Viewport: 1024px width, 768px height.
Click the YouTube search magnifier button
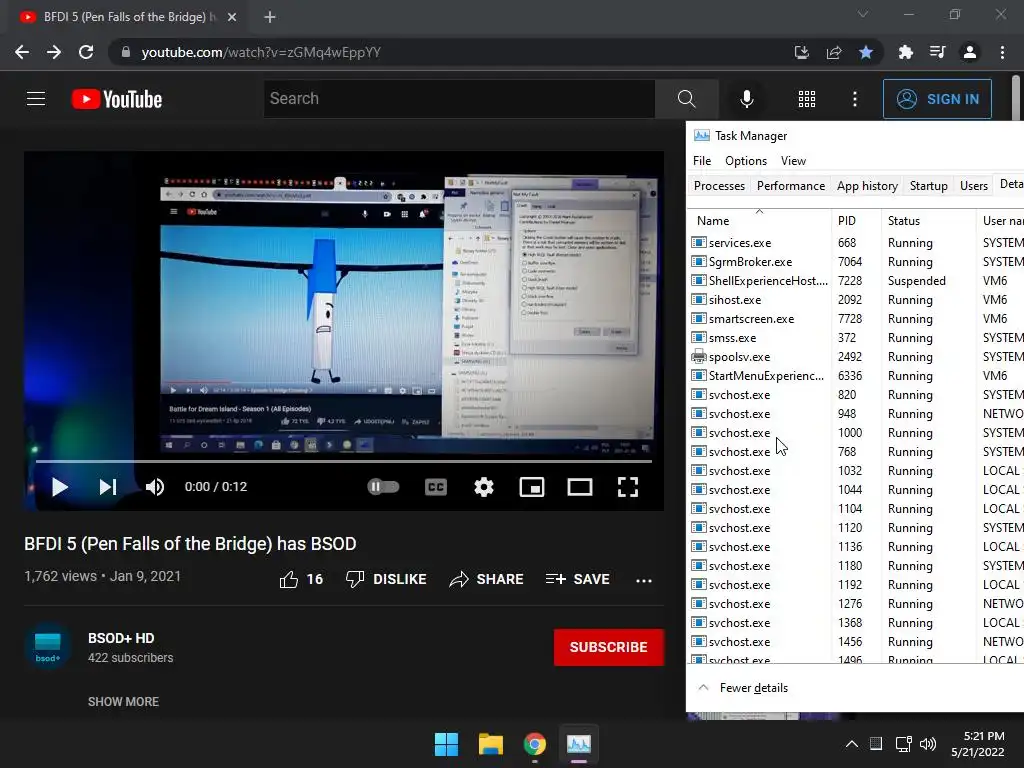point(686,99)
